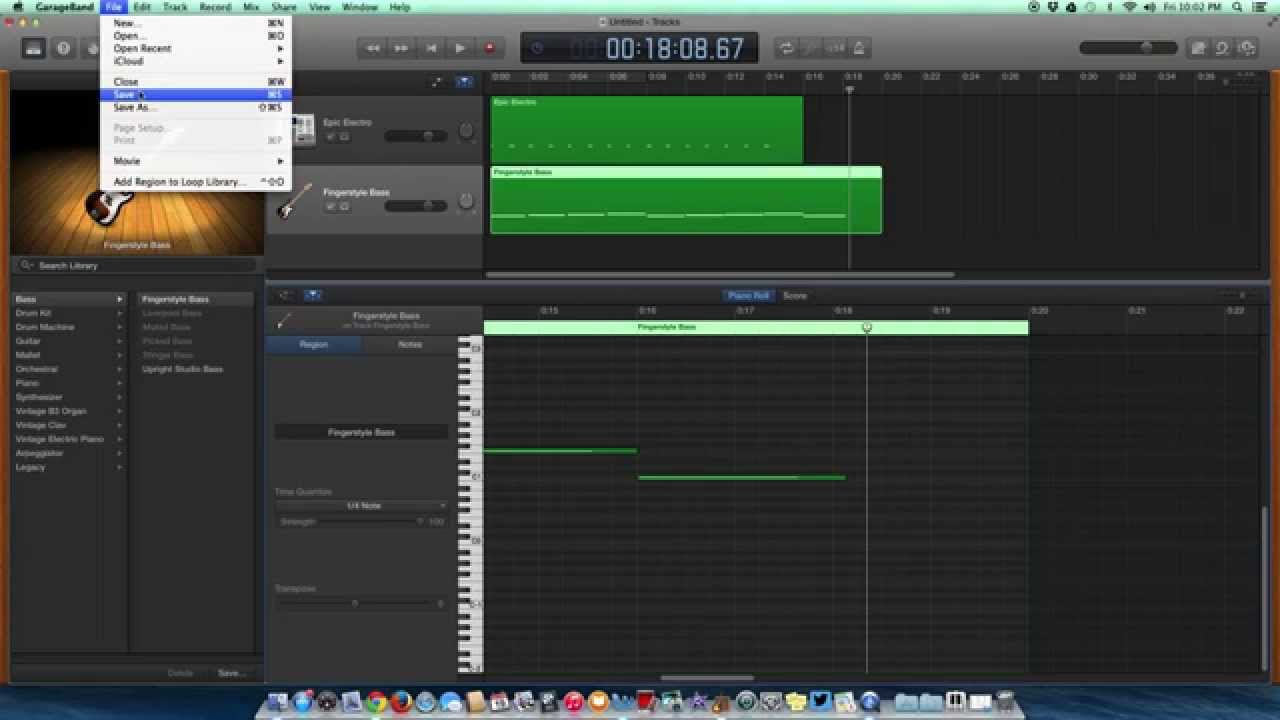
Task: Select the Fingerstyle Bass track guitar icon
Action: [x=294, y=200]
